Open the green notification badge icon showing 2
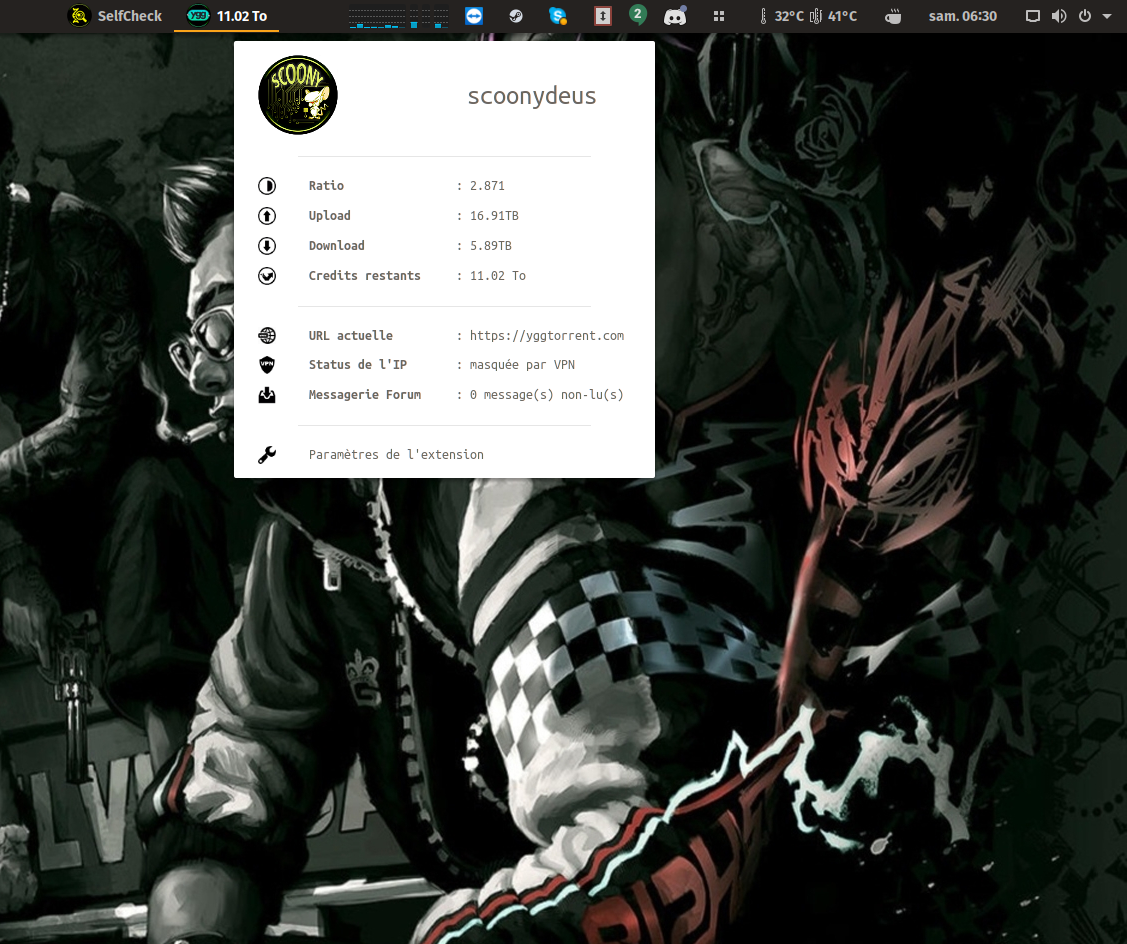 pyautogui.click(x=638, y=14)
